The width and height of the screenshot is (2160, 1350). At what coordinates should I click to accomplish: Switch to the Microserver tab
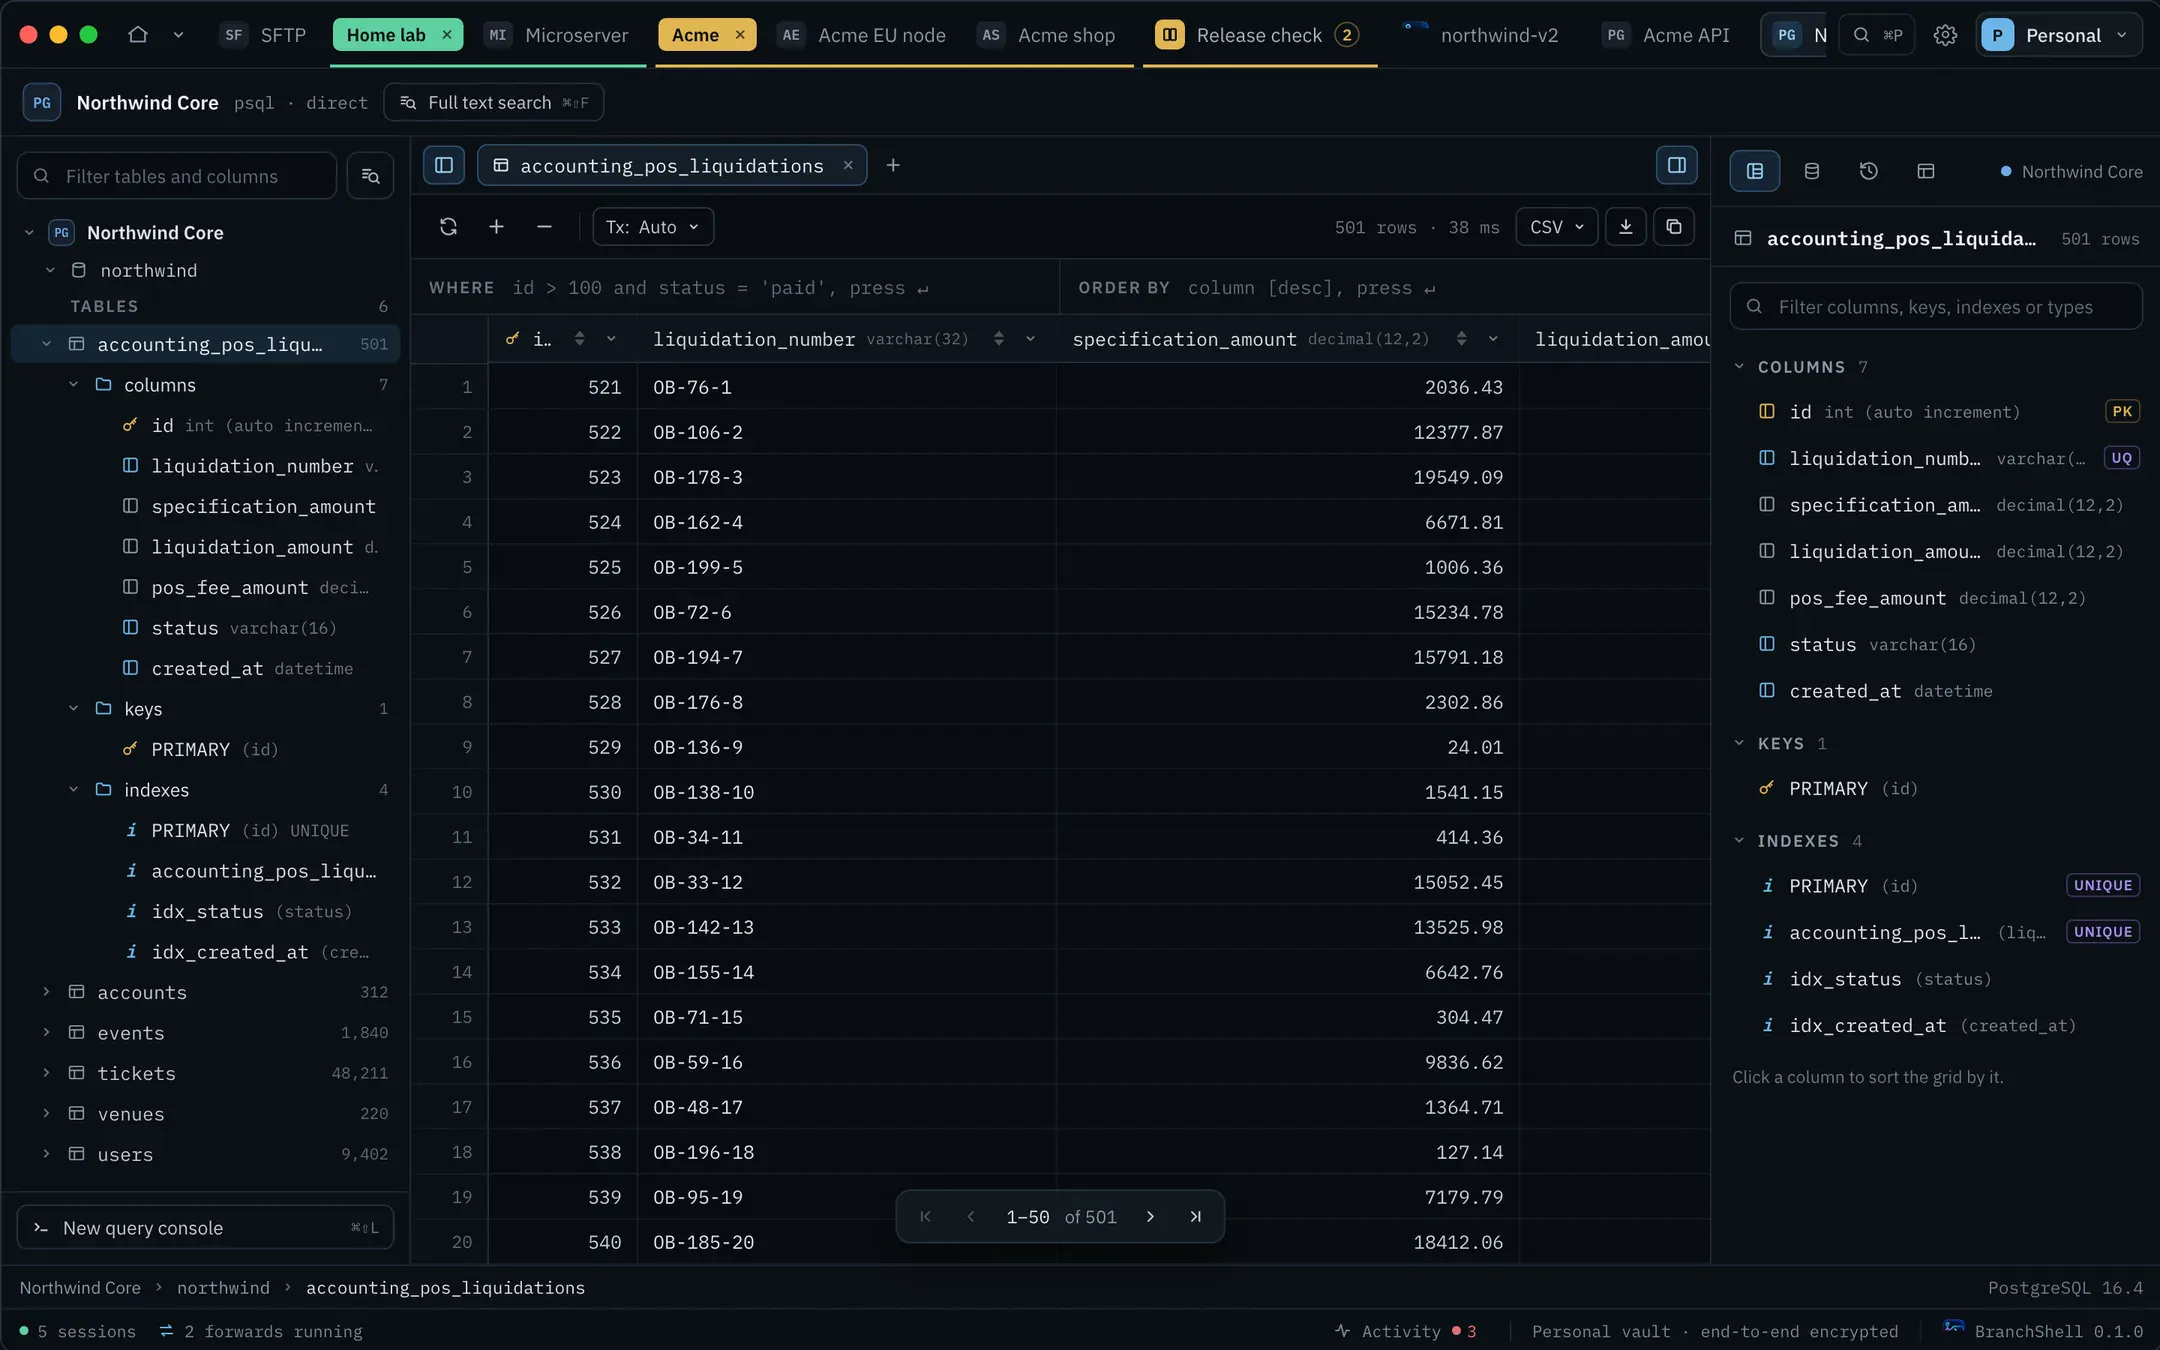click(x=557, y=35)
